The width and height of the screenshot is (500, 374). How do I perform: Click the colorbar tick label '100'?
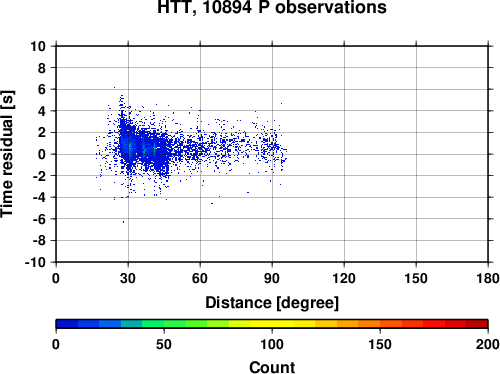272,344
